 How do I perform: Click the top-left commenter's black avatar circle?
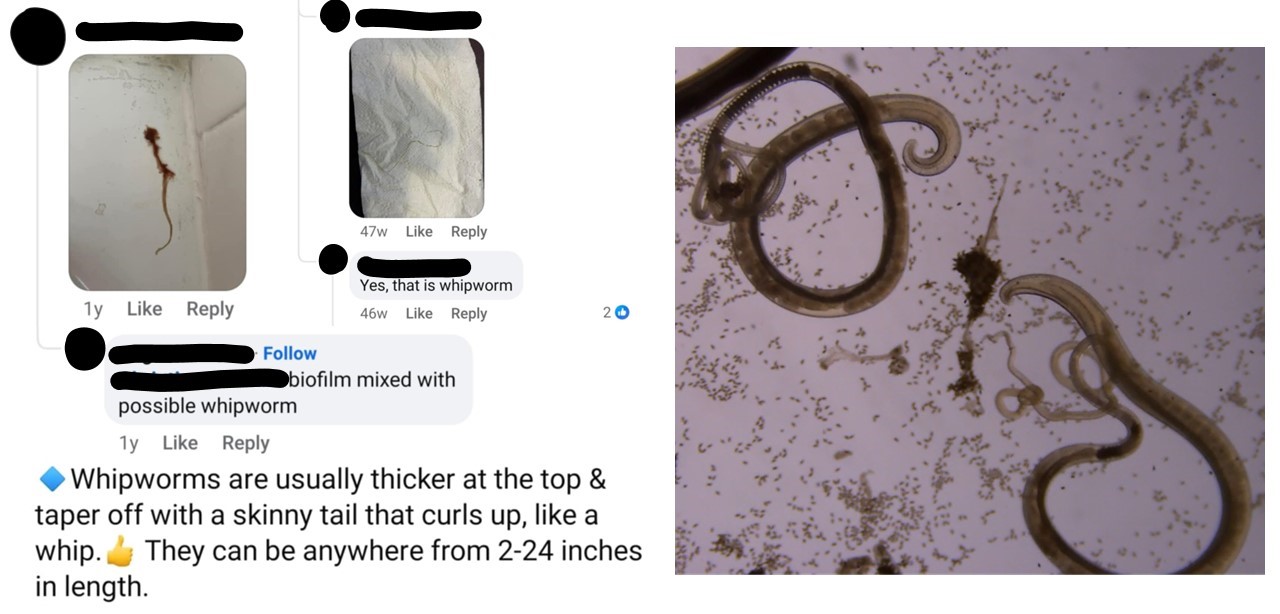(38, 38)
